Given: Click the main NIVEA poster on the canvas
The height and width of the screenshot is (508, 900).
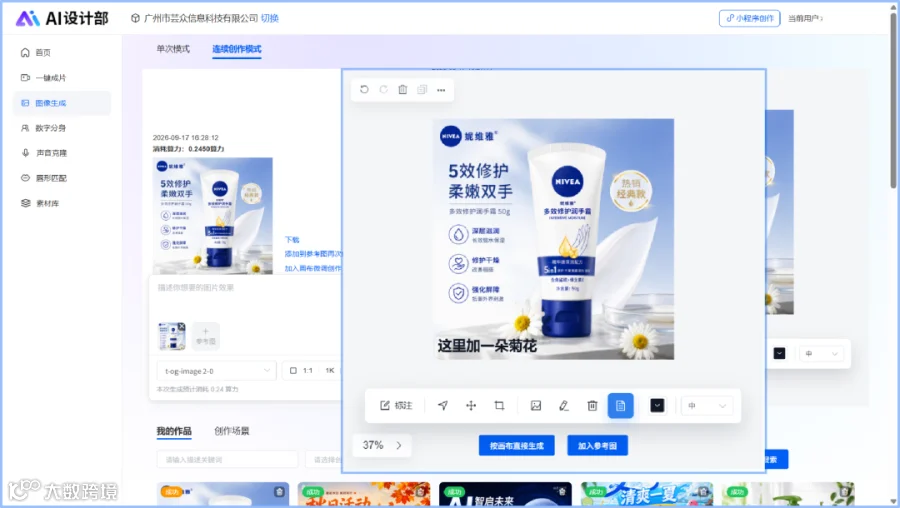Looking at the screenshot, I should (x=553, y=239).
